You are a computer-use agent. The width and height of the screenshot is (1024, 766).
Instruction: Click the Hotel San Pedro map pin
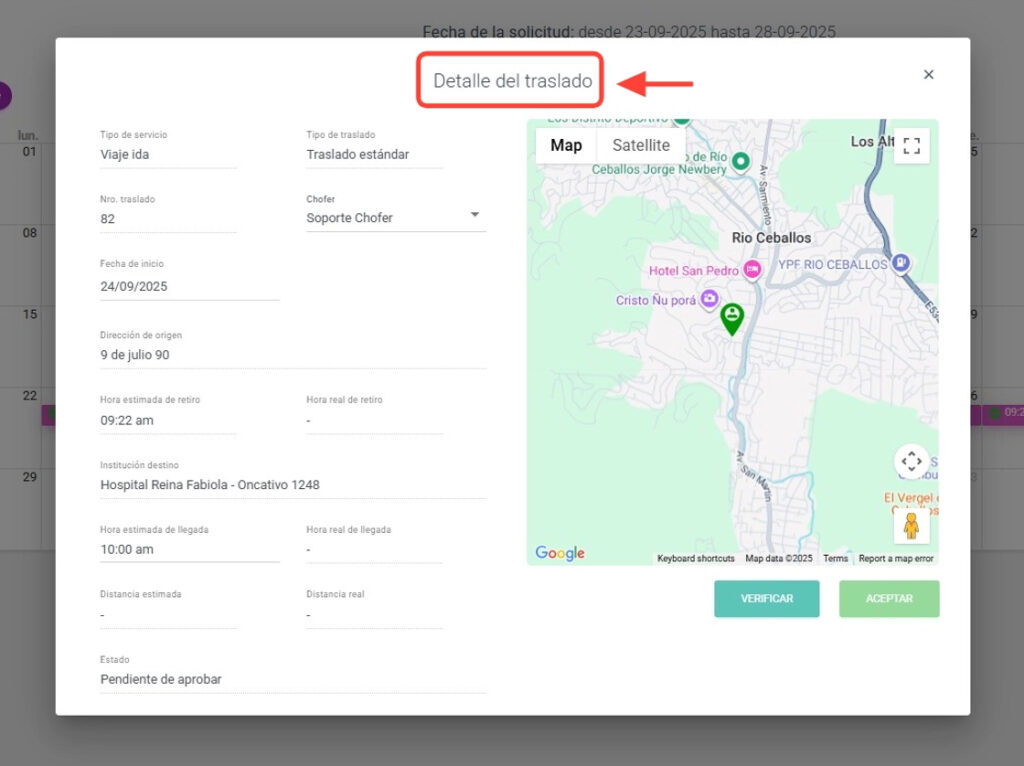pyautogui.click(x=752, y=269)
